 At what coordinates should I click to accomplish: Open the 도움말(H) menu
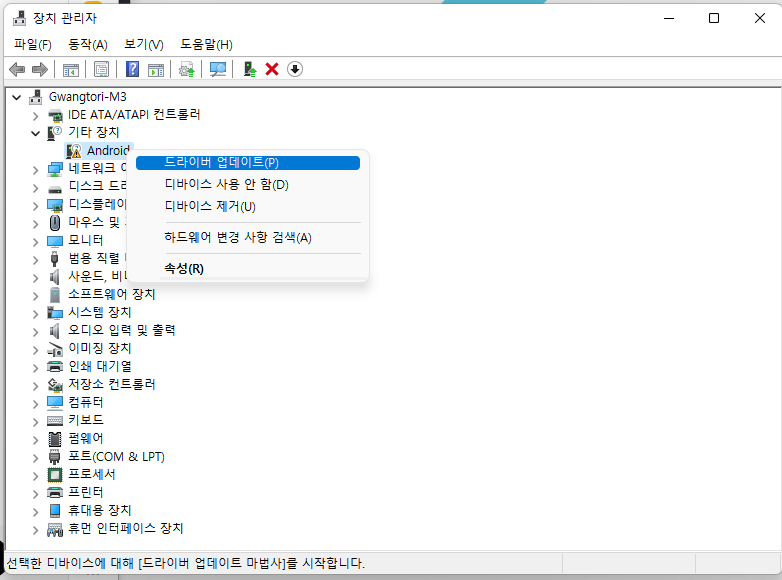tap(206, 45)
